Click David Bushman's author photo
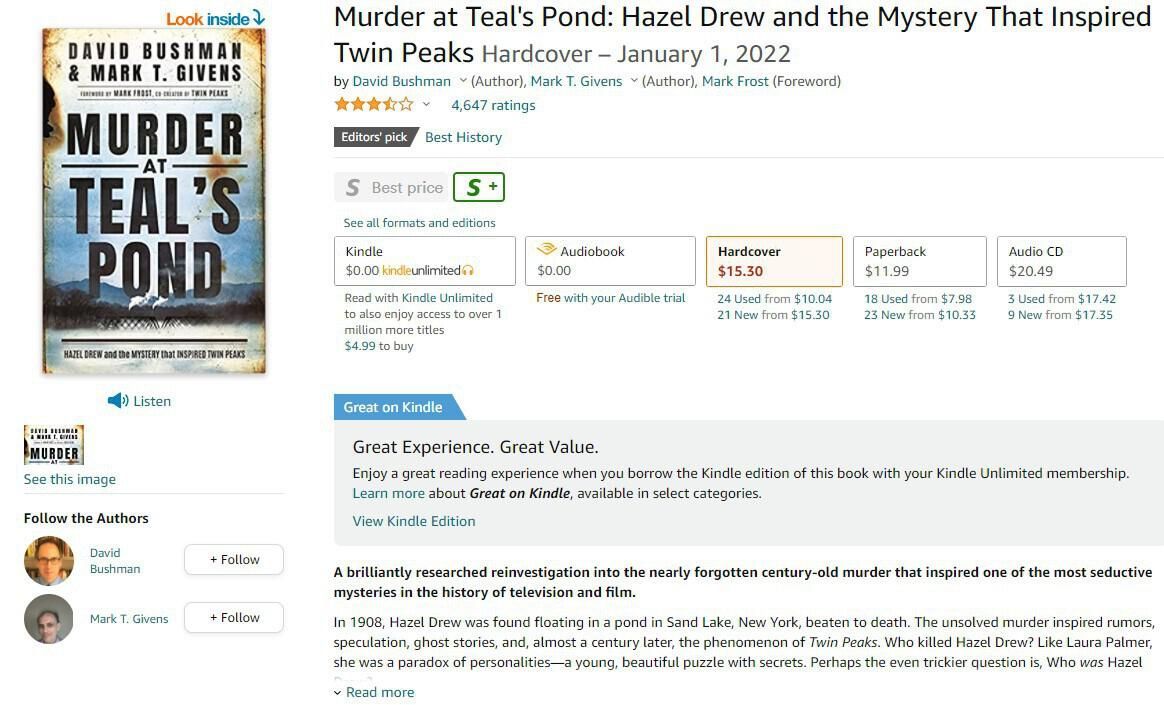 point(49,561)
